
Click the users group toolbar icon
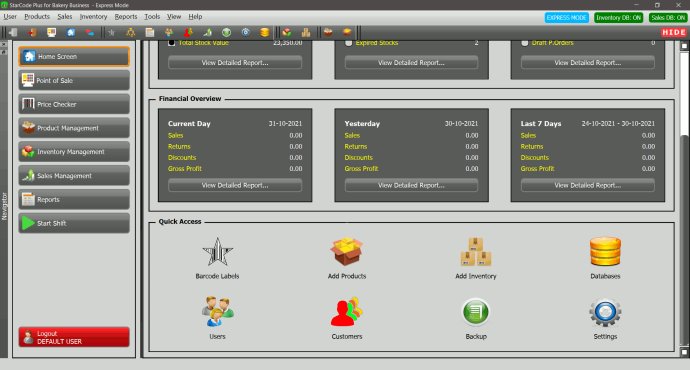click(169, 33)
